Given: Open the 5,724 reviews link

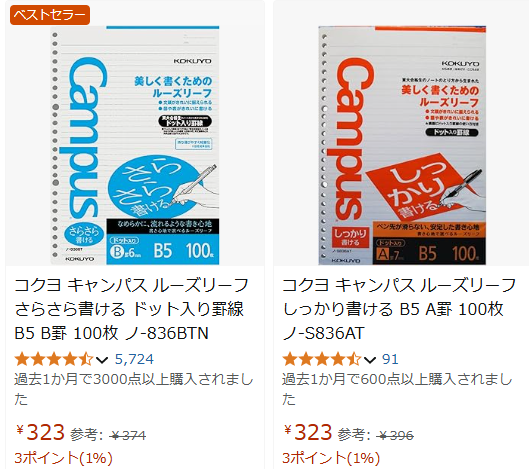Looking at the screenshot, I should 134,359.
